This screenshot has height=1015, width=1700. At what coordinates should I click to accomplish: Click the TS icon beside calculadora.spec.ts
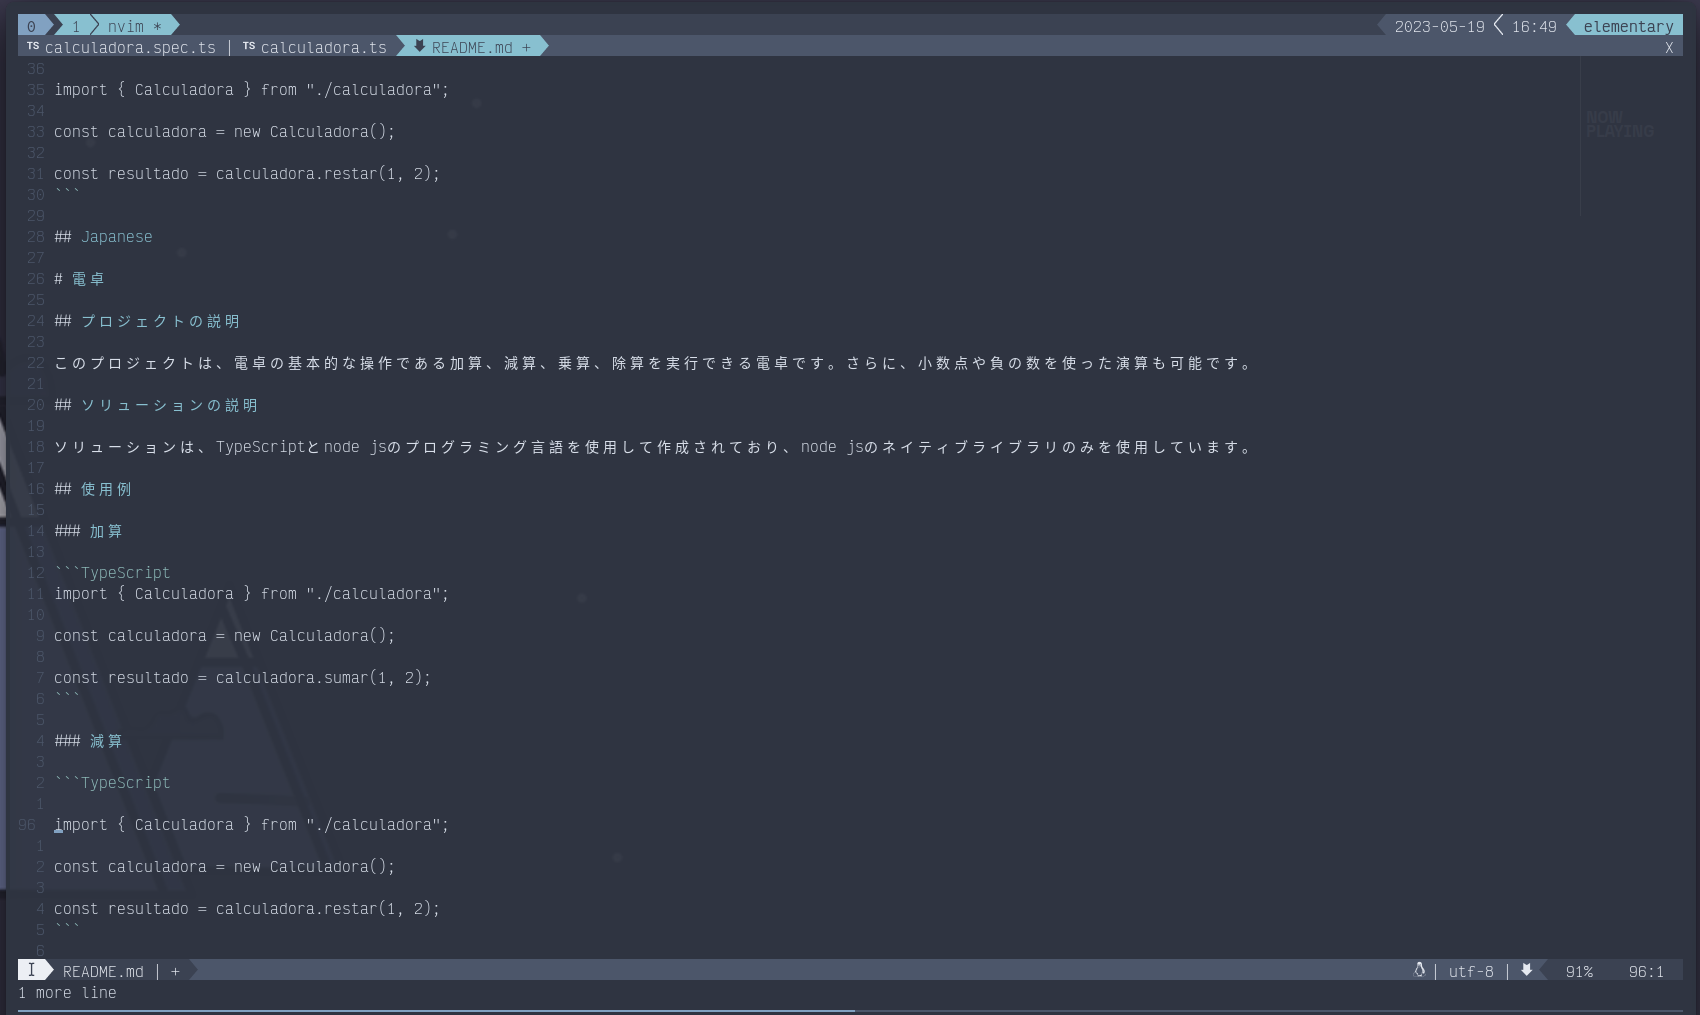point(33,46)
